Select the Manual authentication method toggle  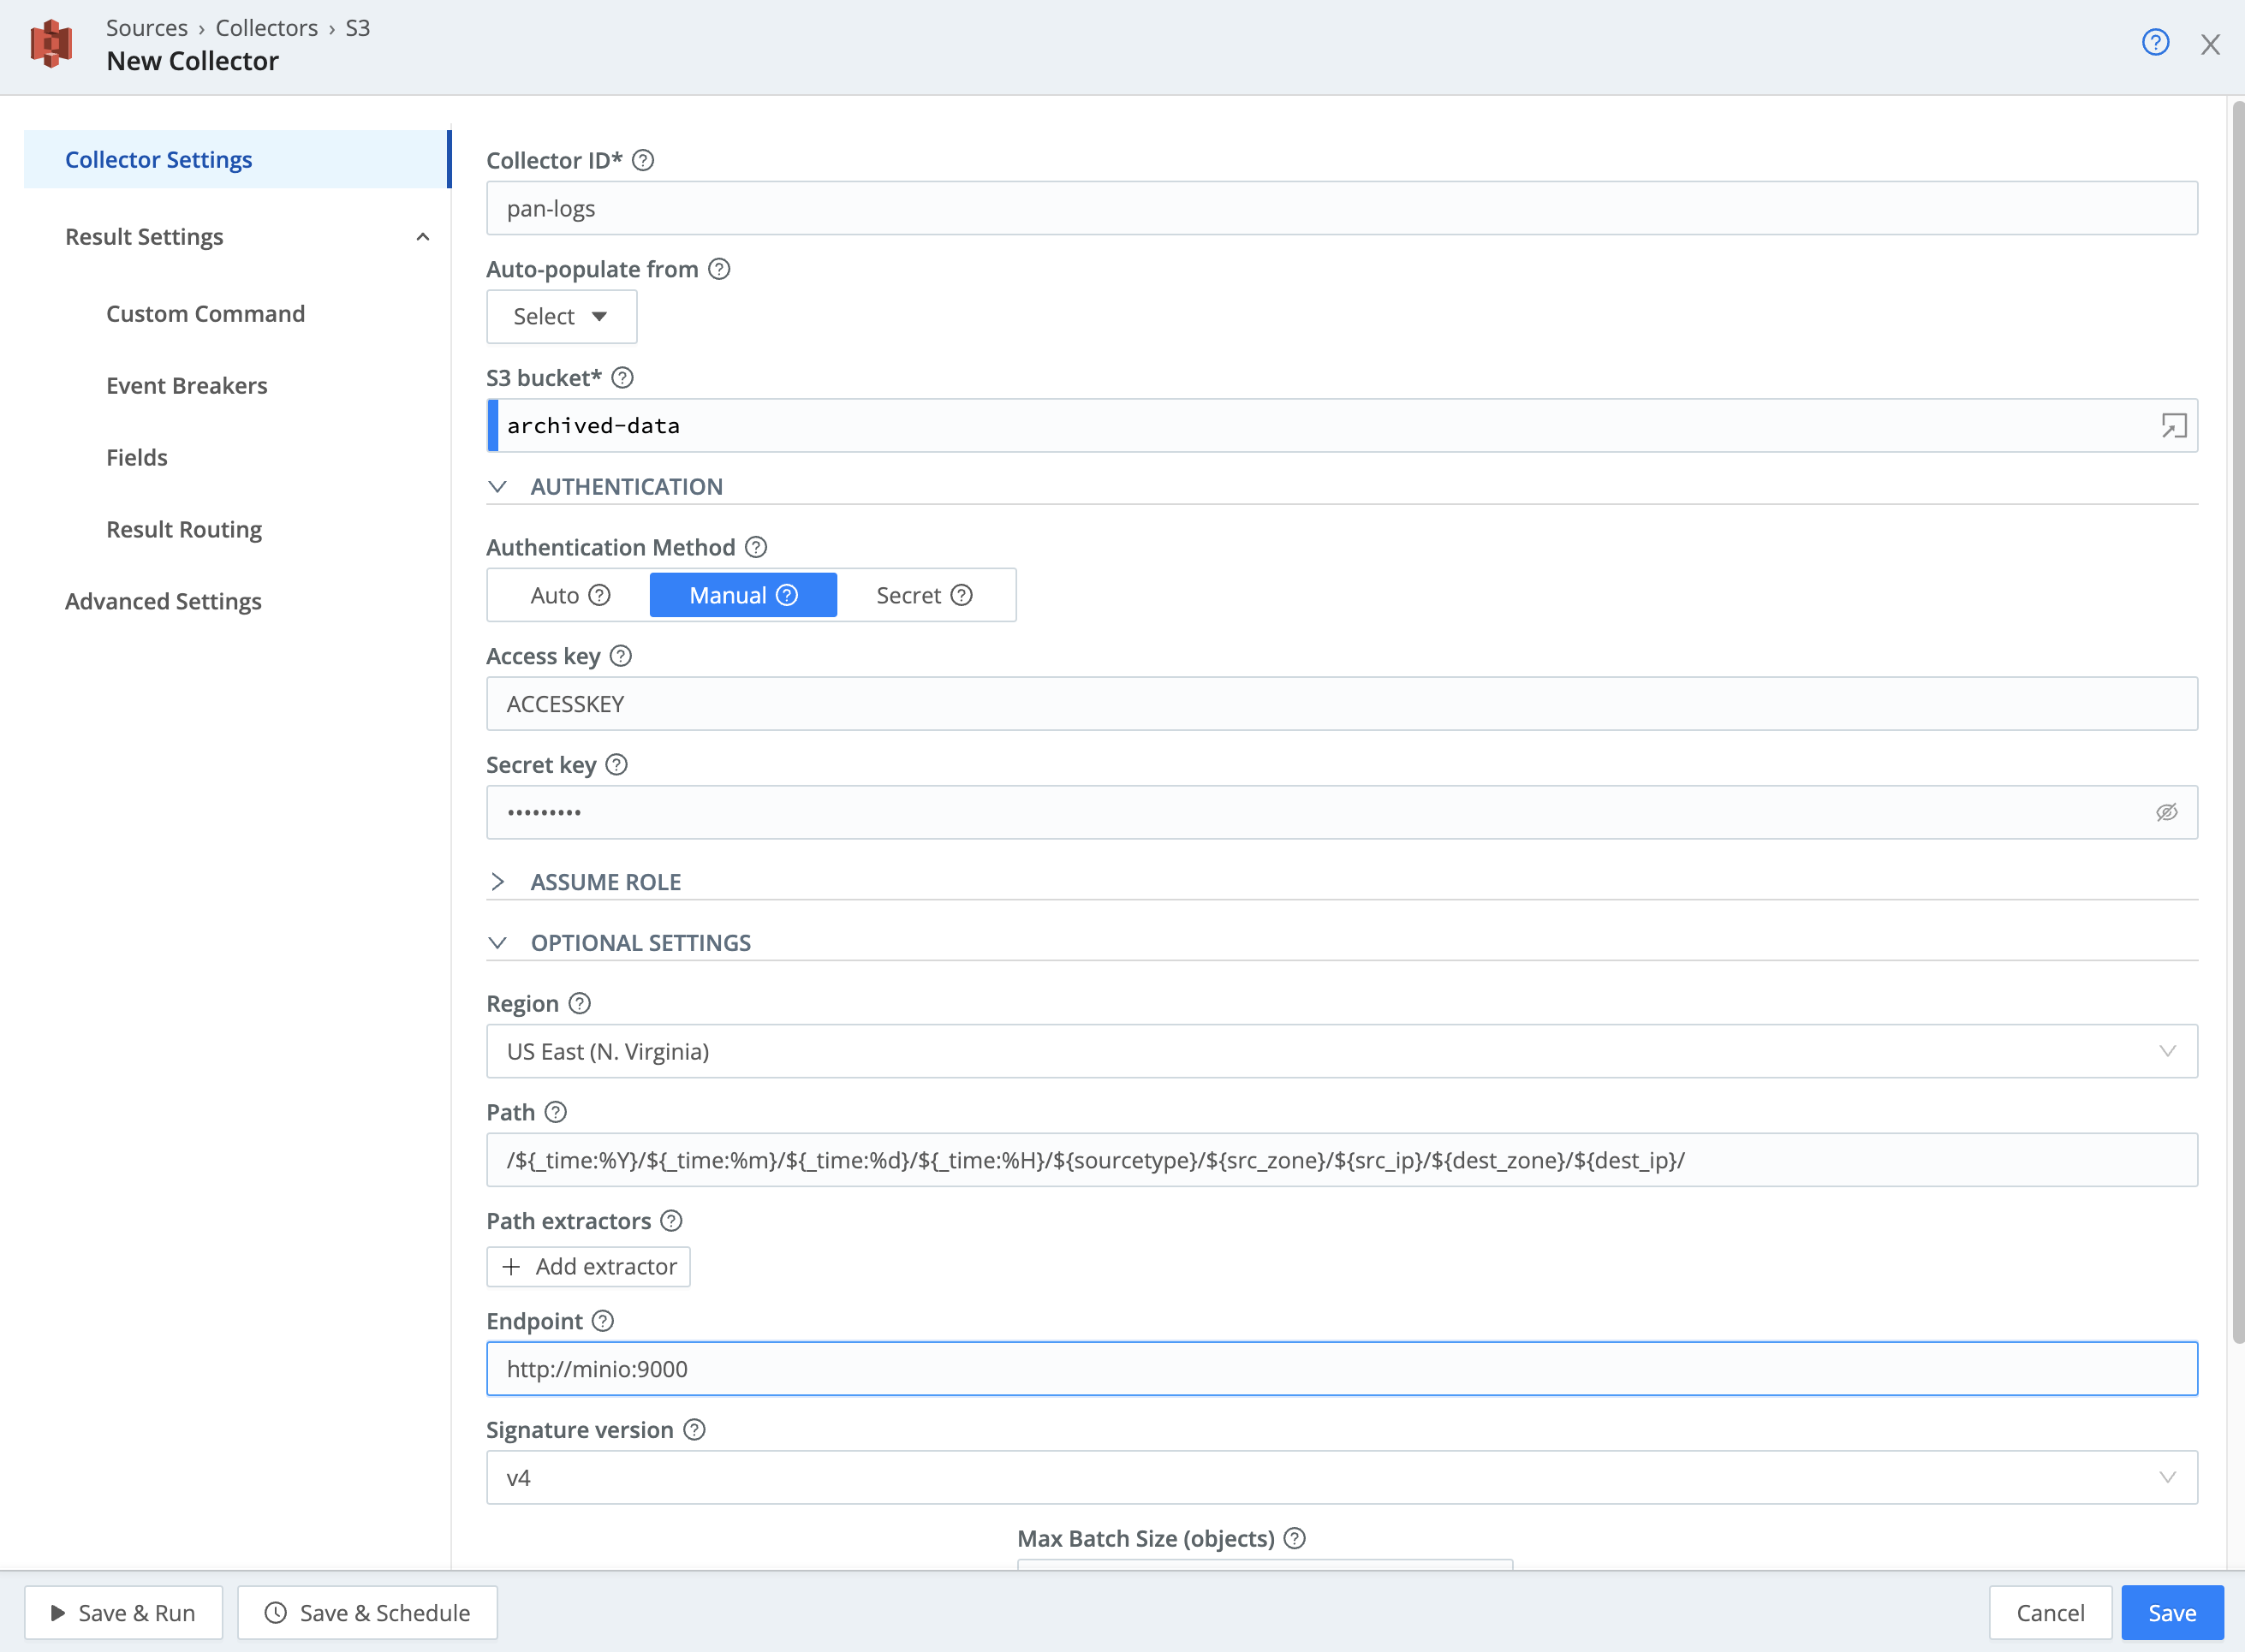(742, 594)
